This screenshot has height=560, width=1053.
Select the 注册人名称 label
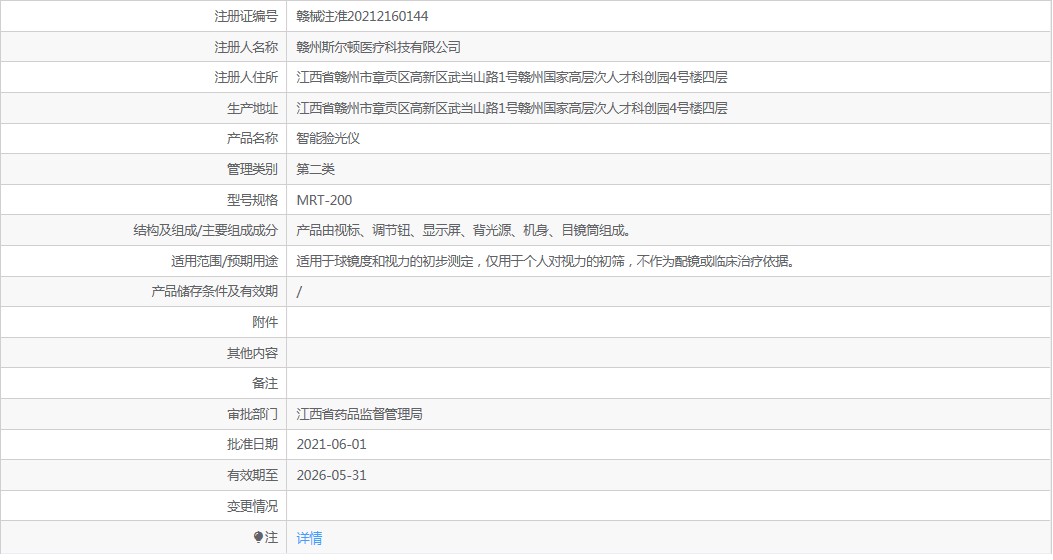pyautogui.click(x=246, y=47)
